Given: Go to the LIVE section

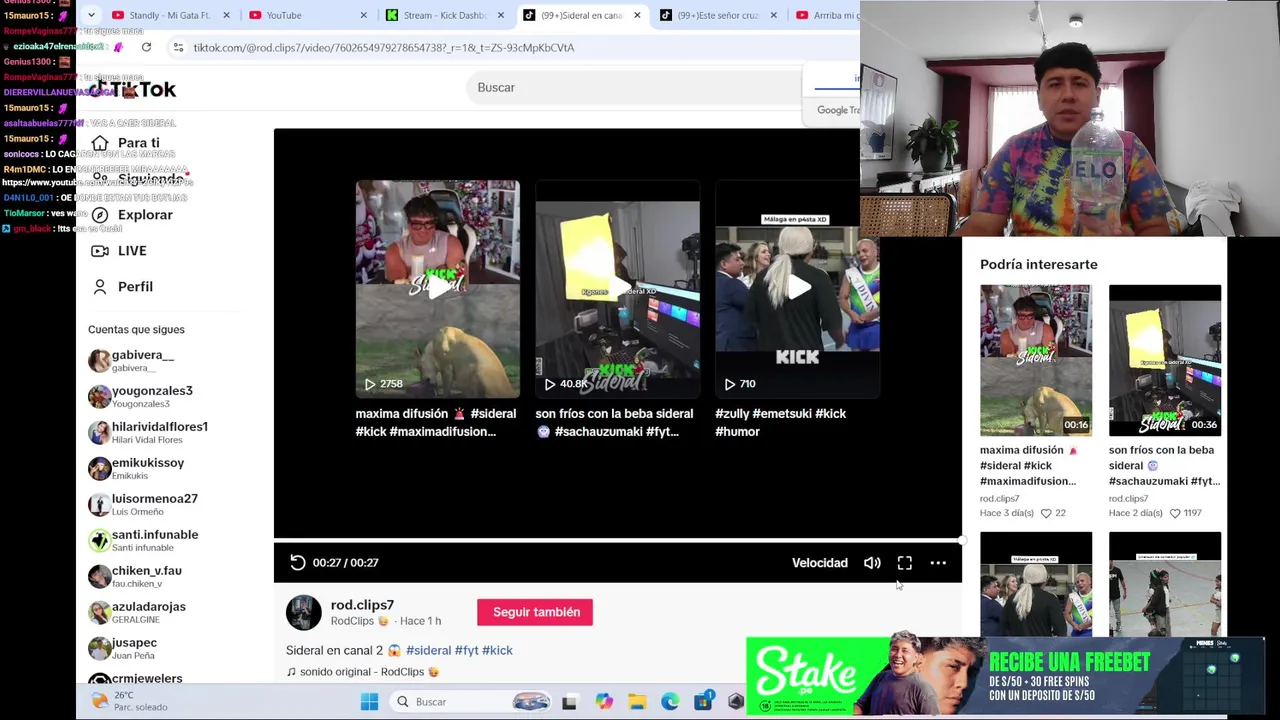Looking at the screenshot, I should point(119,251).
